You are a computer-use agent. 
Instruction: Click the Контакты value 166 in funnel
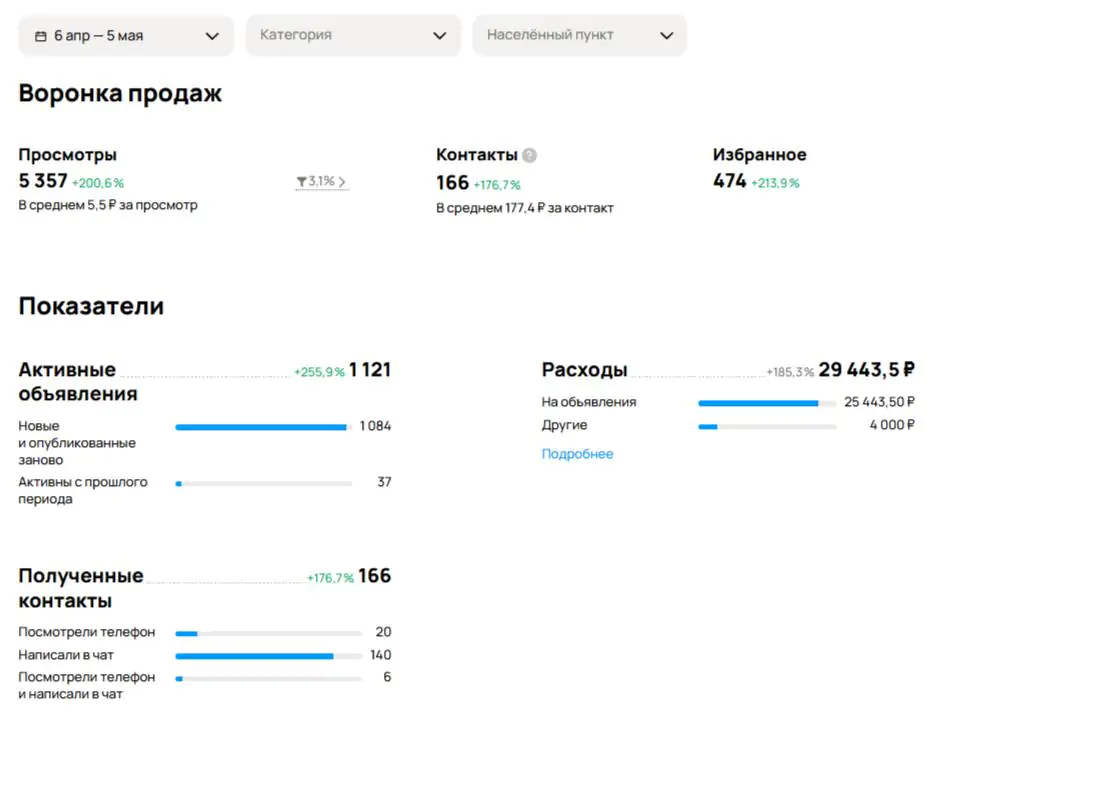452,183
